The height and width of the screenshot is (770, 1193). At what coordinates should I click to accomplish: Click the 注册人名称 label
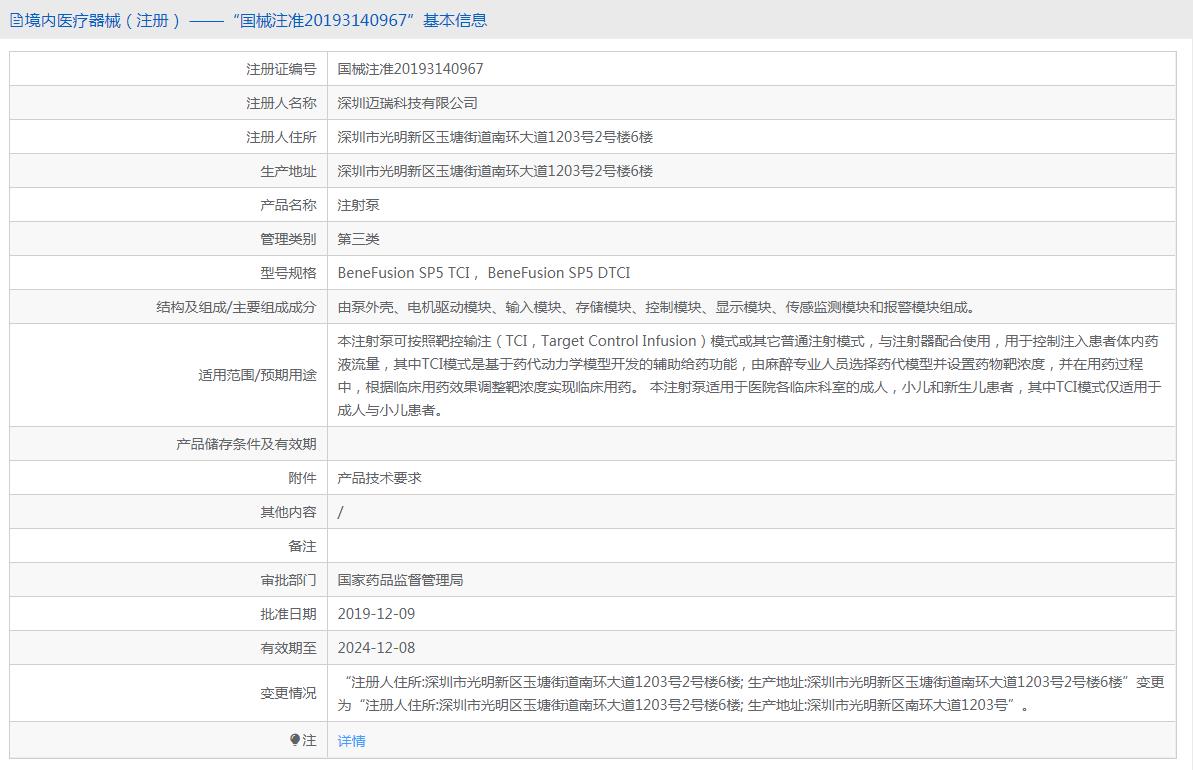coord(281,103)
